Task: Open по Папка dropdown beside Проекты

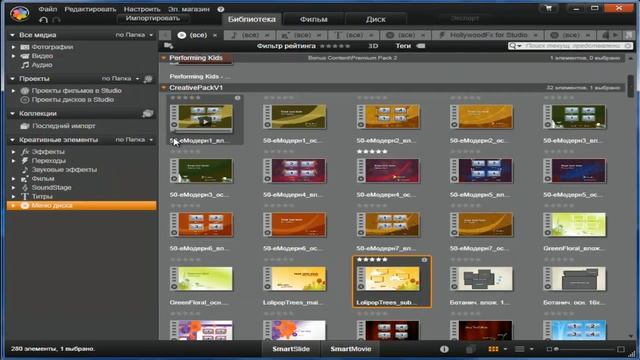Action: point(120,78)
